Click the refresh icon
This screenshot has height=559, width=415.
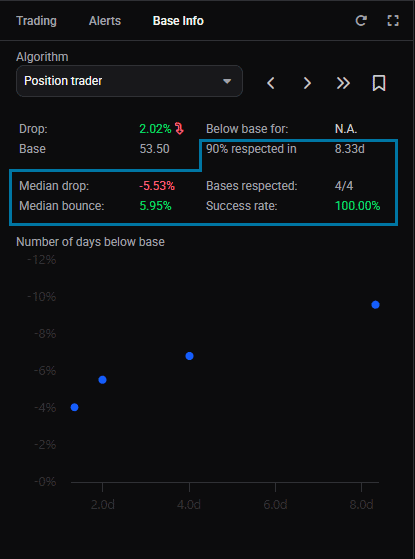pos(361,21)
